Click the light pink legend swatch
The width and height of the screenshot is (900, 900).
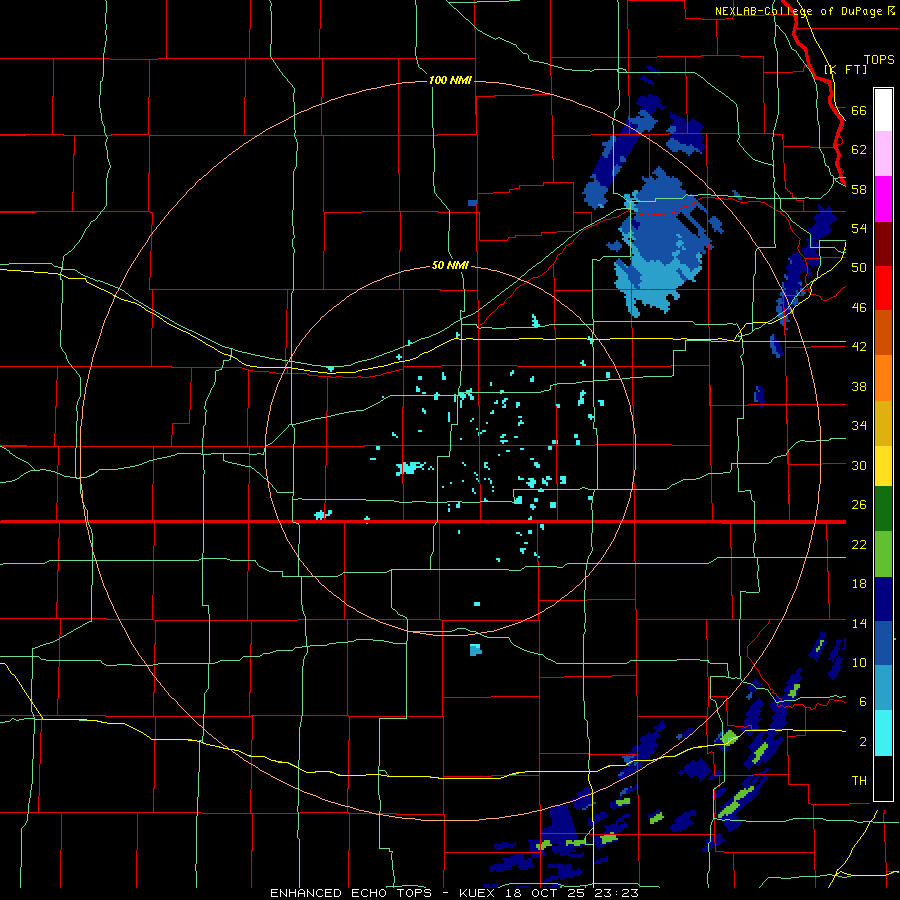tap(883, 154)
